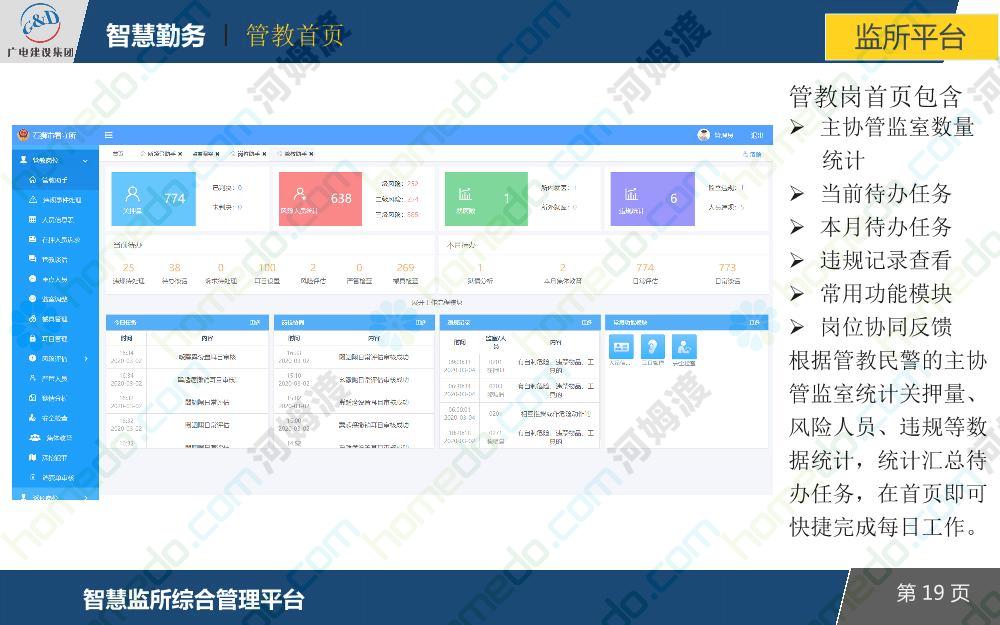
Task: Expand the sidebar item with right arrow chevron
Action: coord(86,358)
